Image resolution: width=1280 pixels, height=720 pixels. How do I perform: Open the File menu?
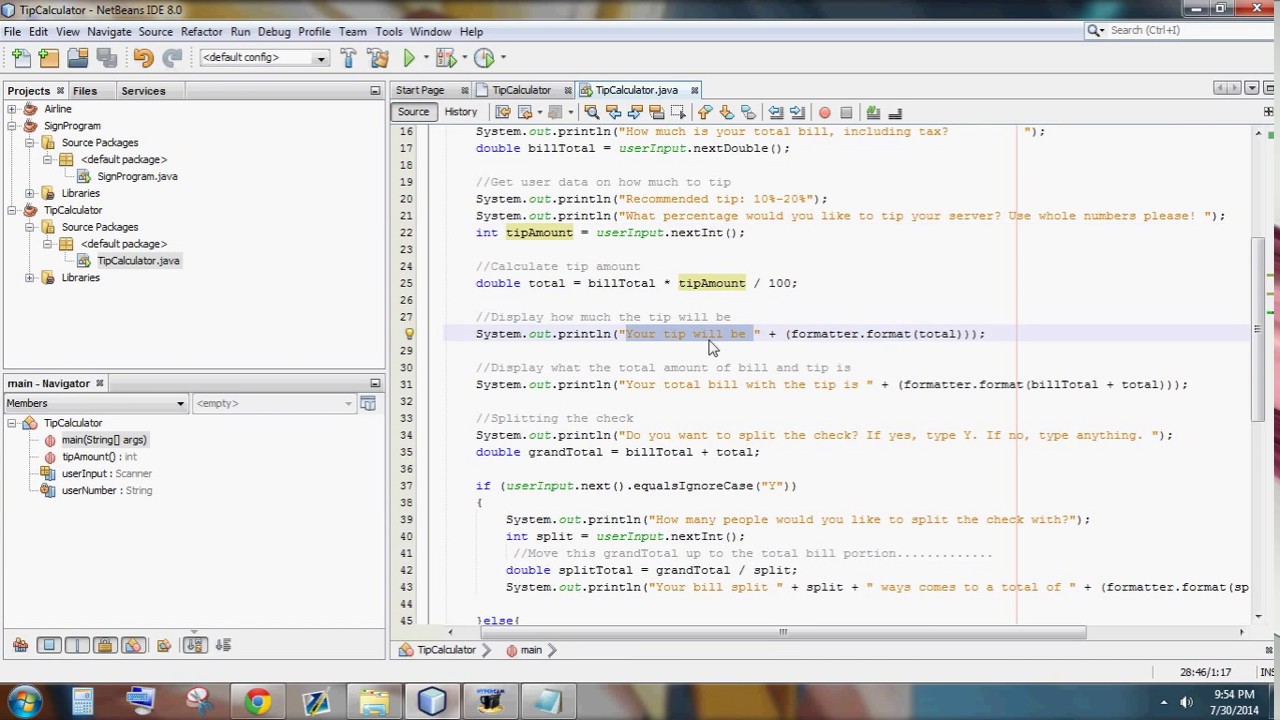12,32
